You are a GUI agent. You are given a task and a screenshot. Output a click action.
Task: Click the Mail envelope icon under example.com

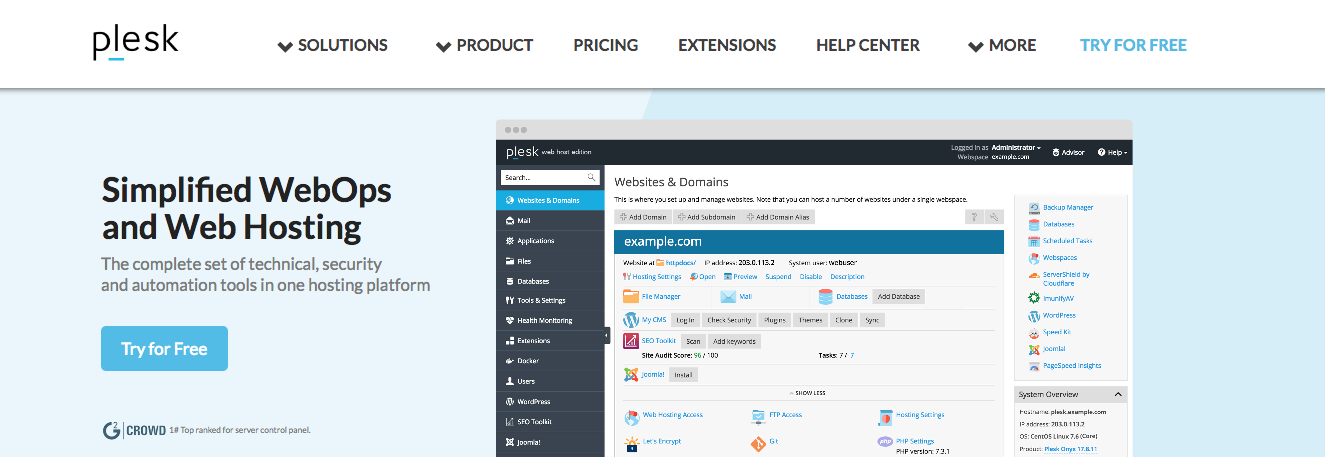(x=727, y=296)
